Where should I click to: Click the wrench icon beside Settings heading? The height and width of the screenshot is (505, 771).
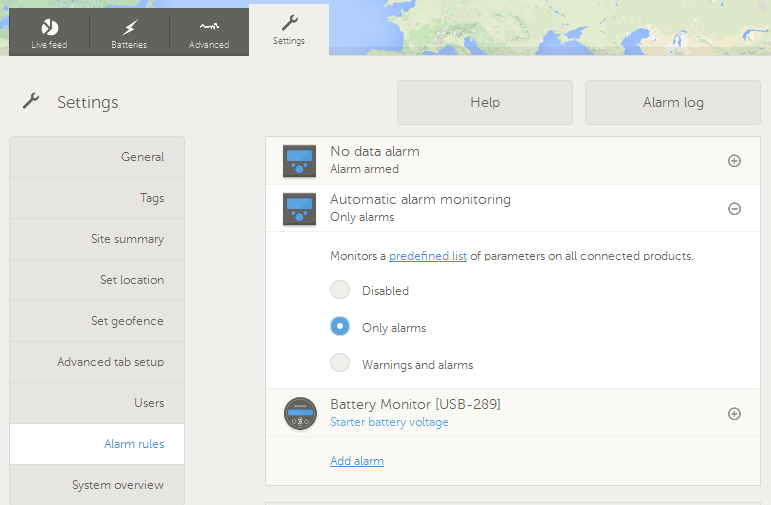pyautogui.click(x=31, y=101)
